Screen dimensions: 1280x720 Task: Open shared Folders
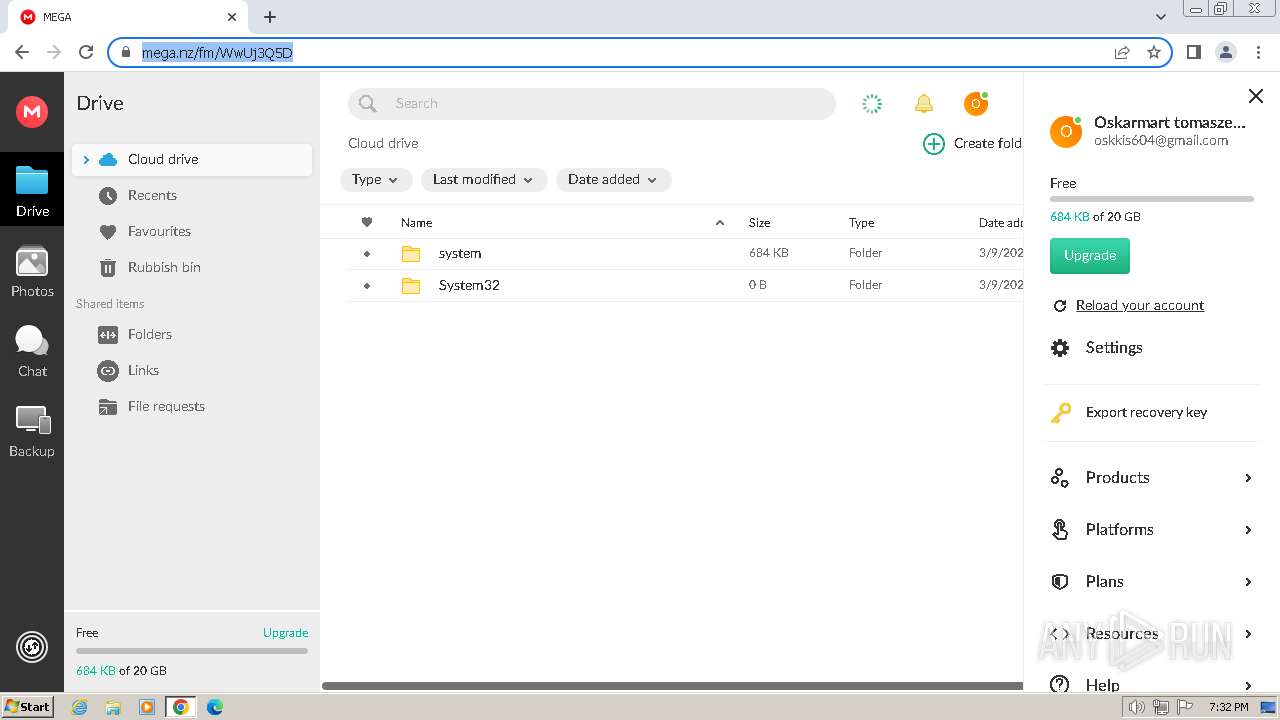coord(150,334)
